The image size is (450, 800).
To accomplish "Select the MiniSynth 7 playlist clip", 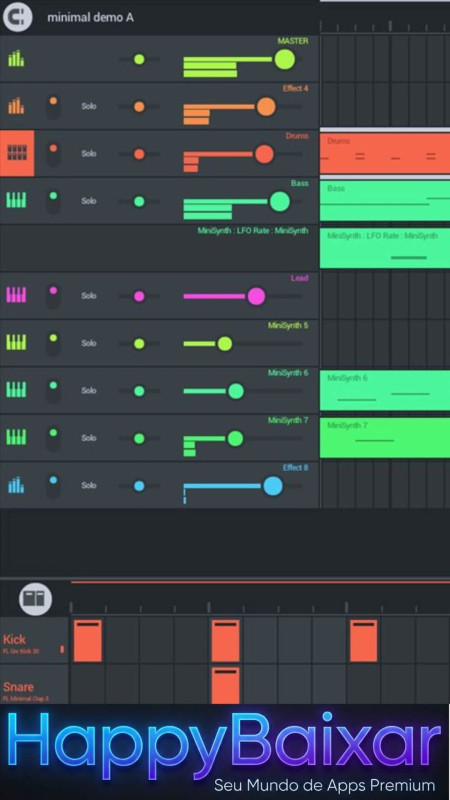I will pos(385,438).
